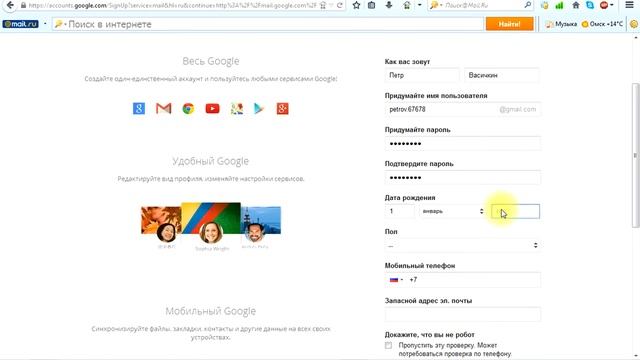Screen dimensions: 640x360
Task: Open the bookmarks list clipboard icon
Action: click(x=371, y=5)
